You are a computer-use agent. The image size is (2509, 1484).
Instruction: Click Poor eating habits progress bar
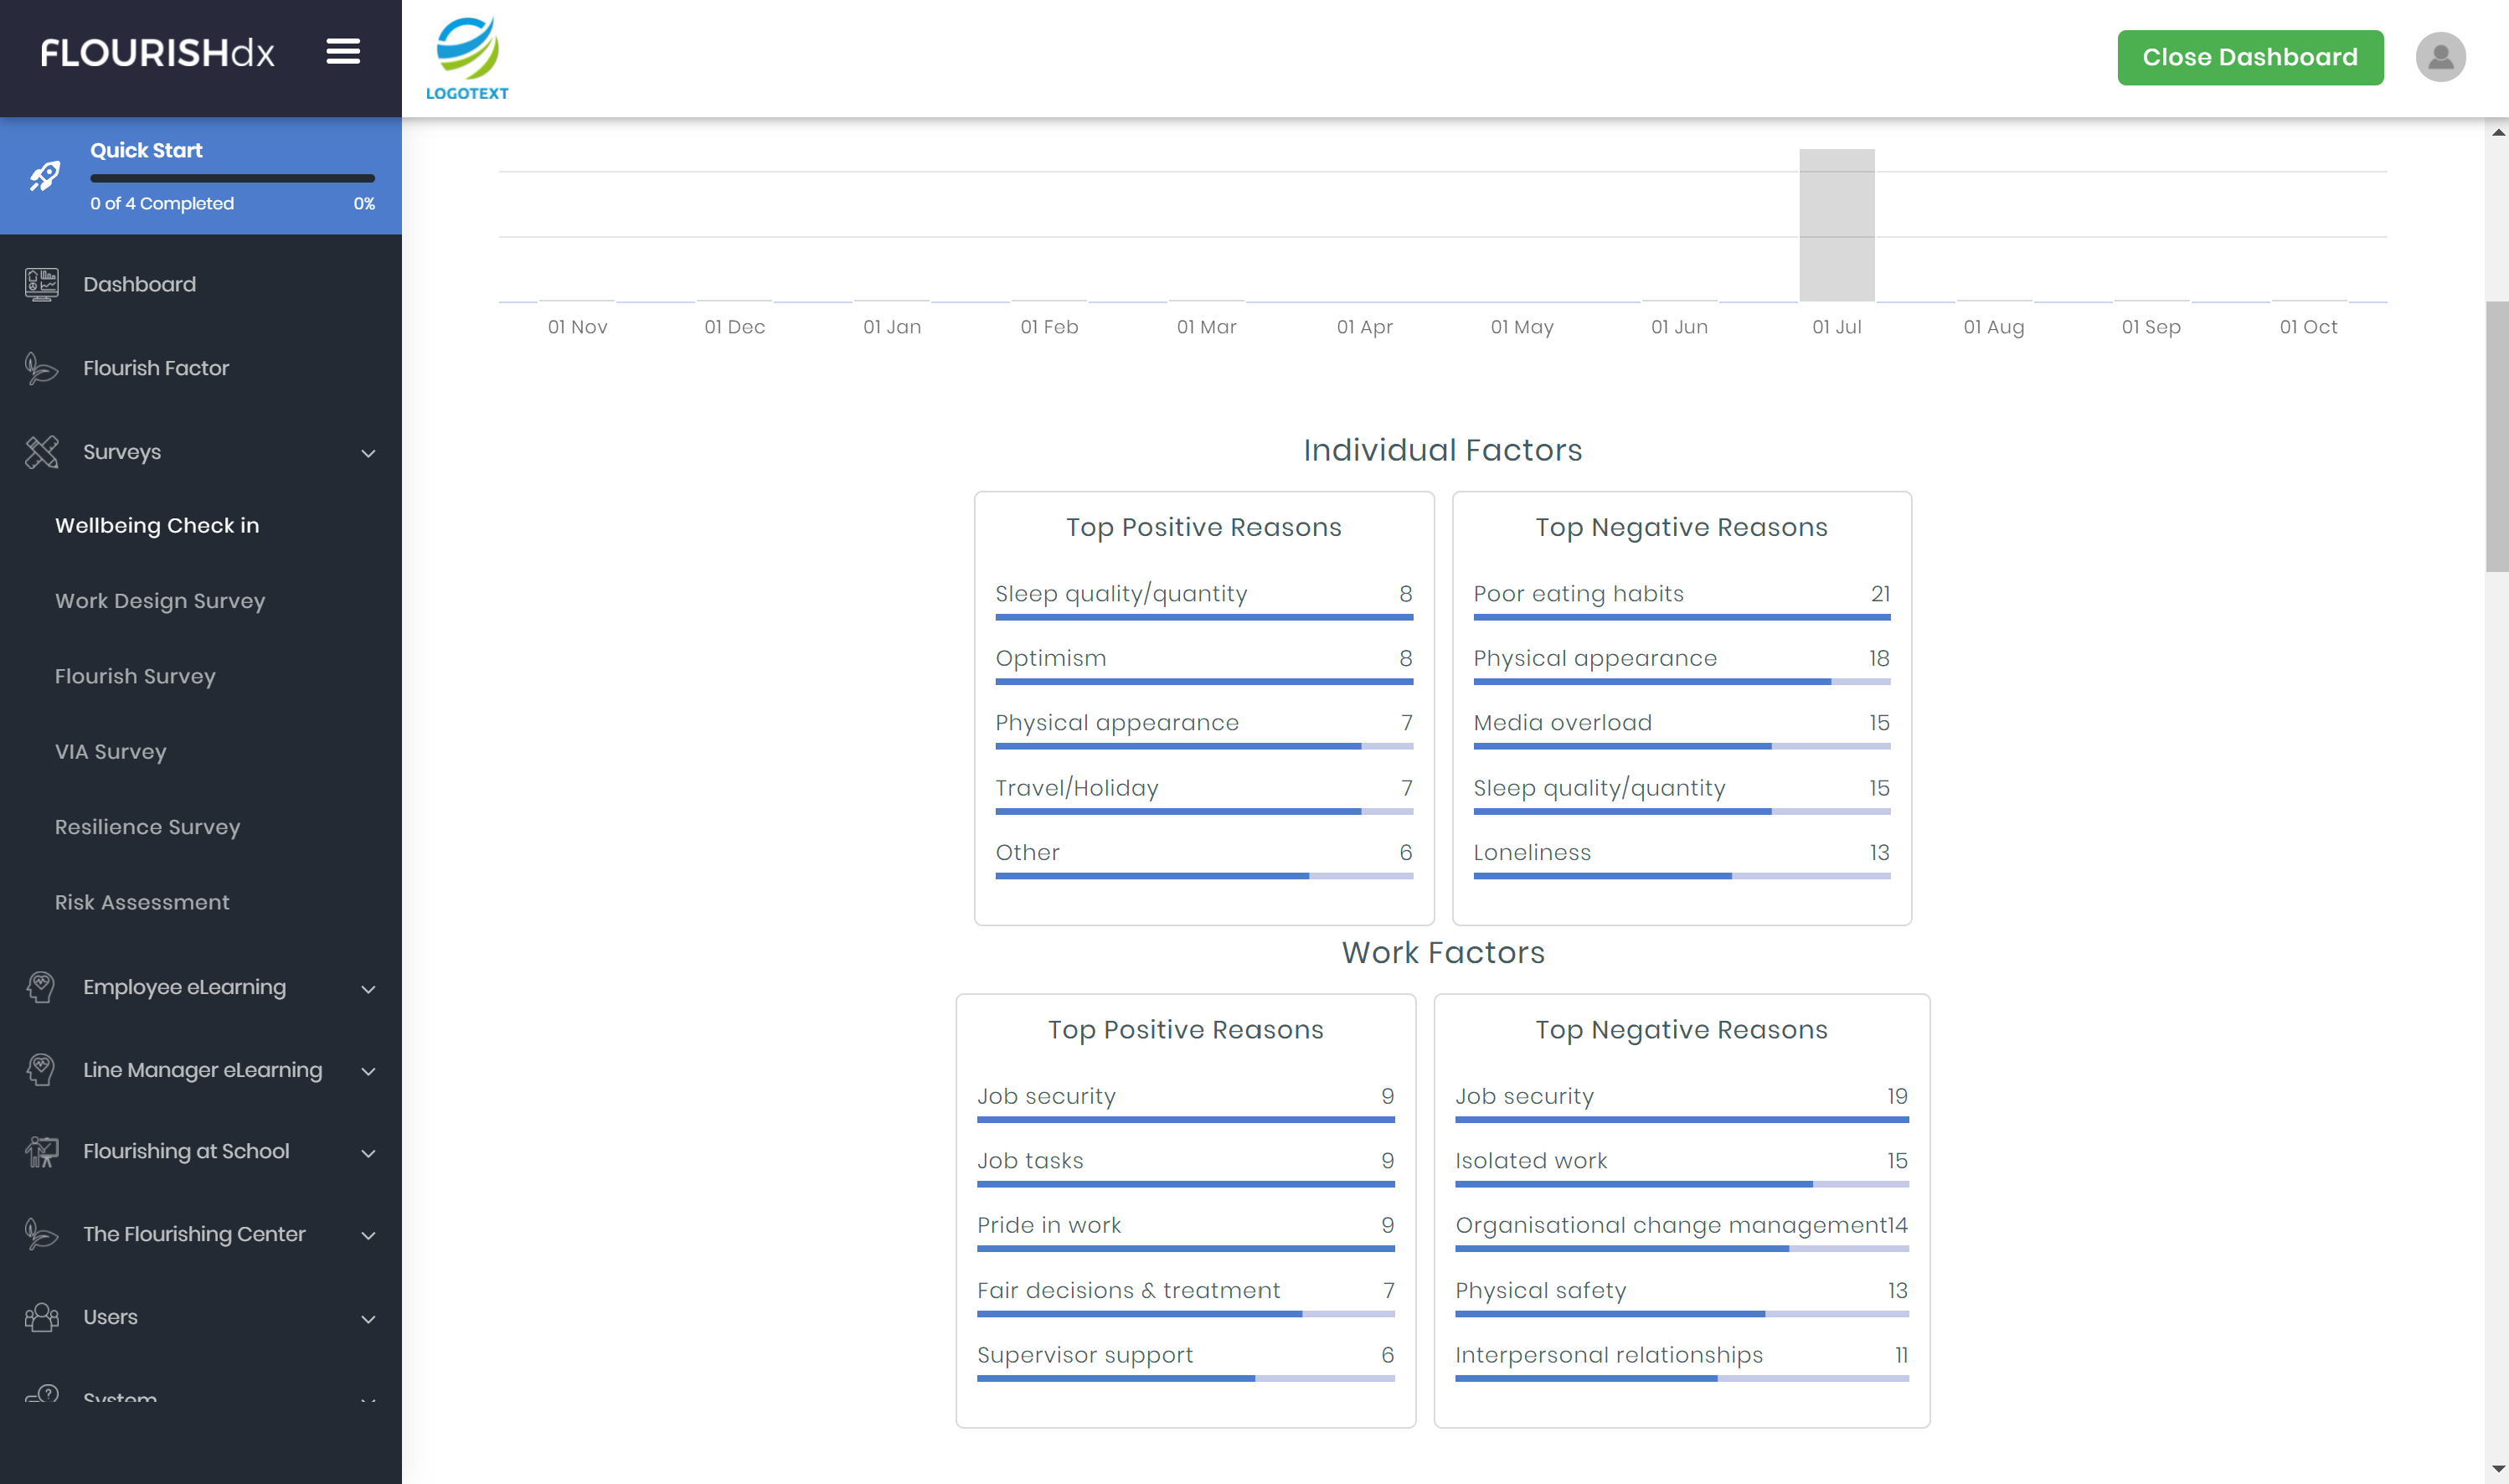(x=1681, y=617)
